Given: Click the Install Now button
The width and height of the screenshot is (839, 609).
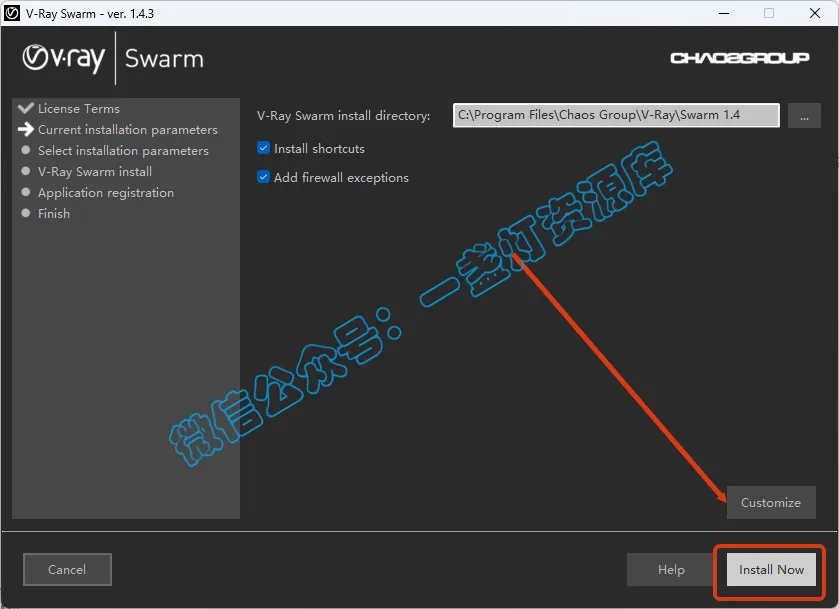Looking at the screenshot, I should pyautogui.click(x=771, y=569).
